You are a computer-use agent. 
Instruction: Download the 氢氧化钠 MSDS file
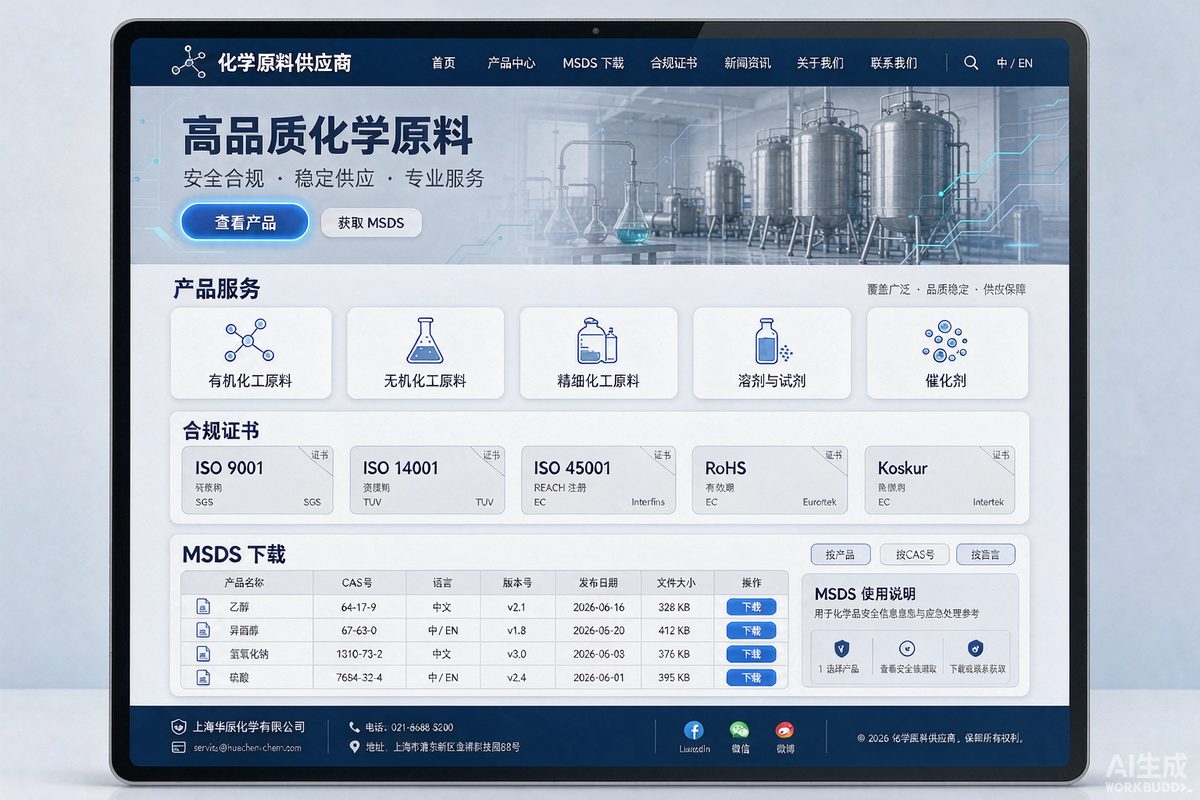(751, 654)
